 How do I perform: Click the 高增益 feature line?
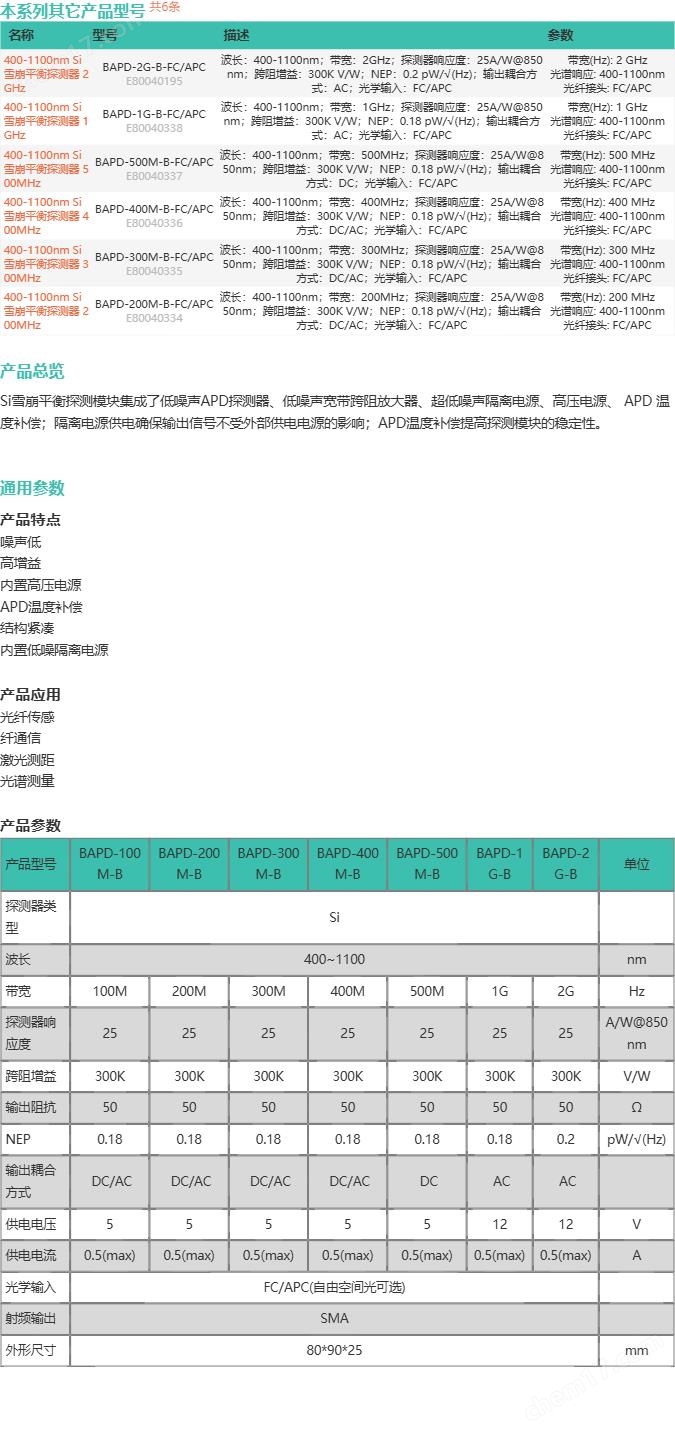(21, 563)
